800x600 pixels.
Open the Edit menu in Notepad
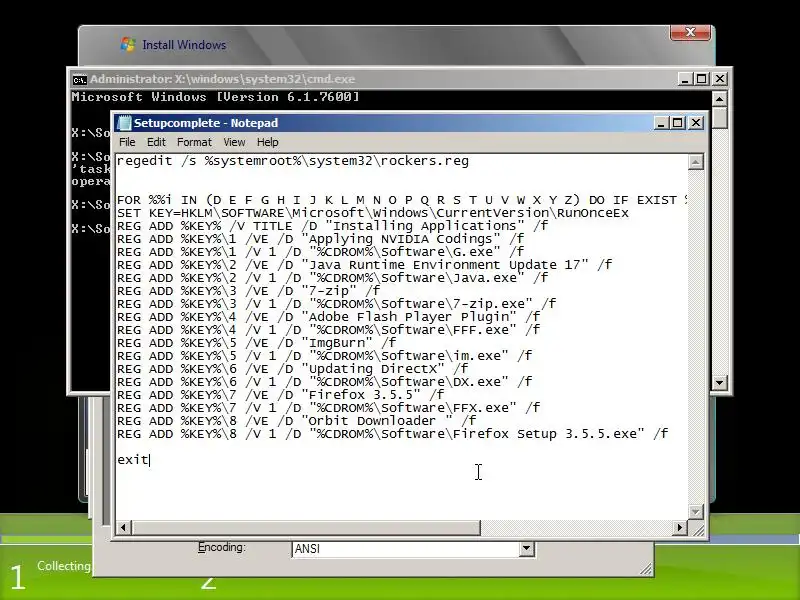tap(156, 142)
